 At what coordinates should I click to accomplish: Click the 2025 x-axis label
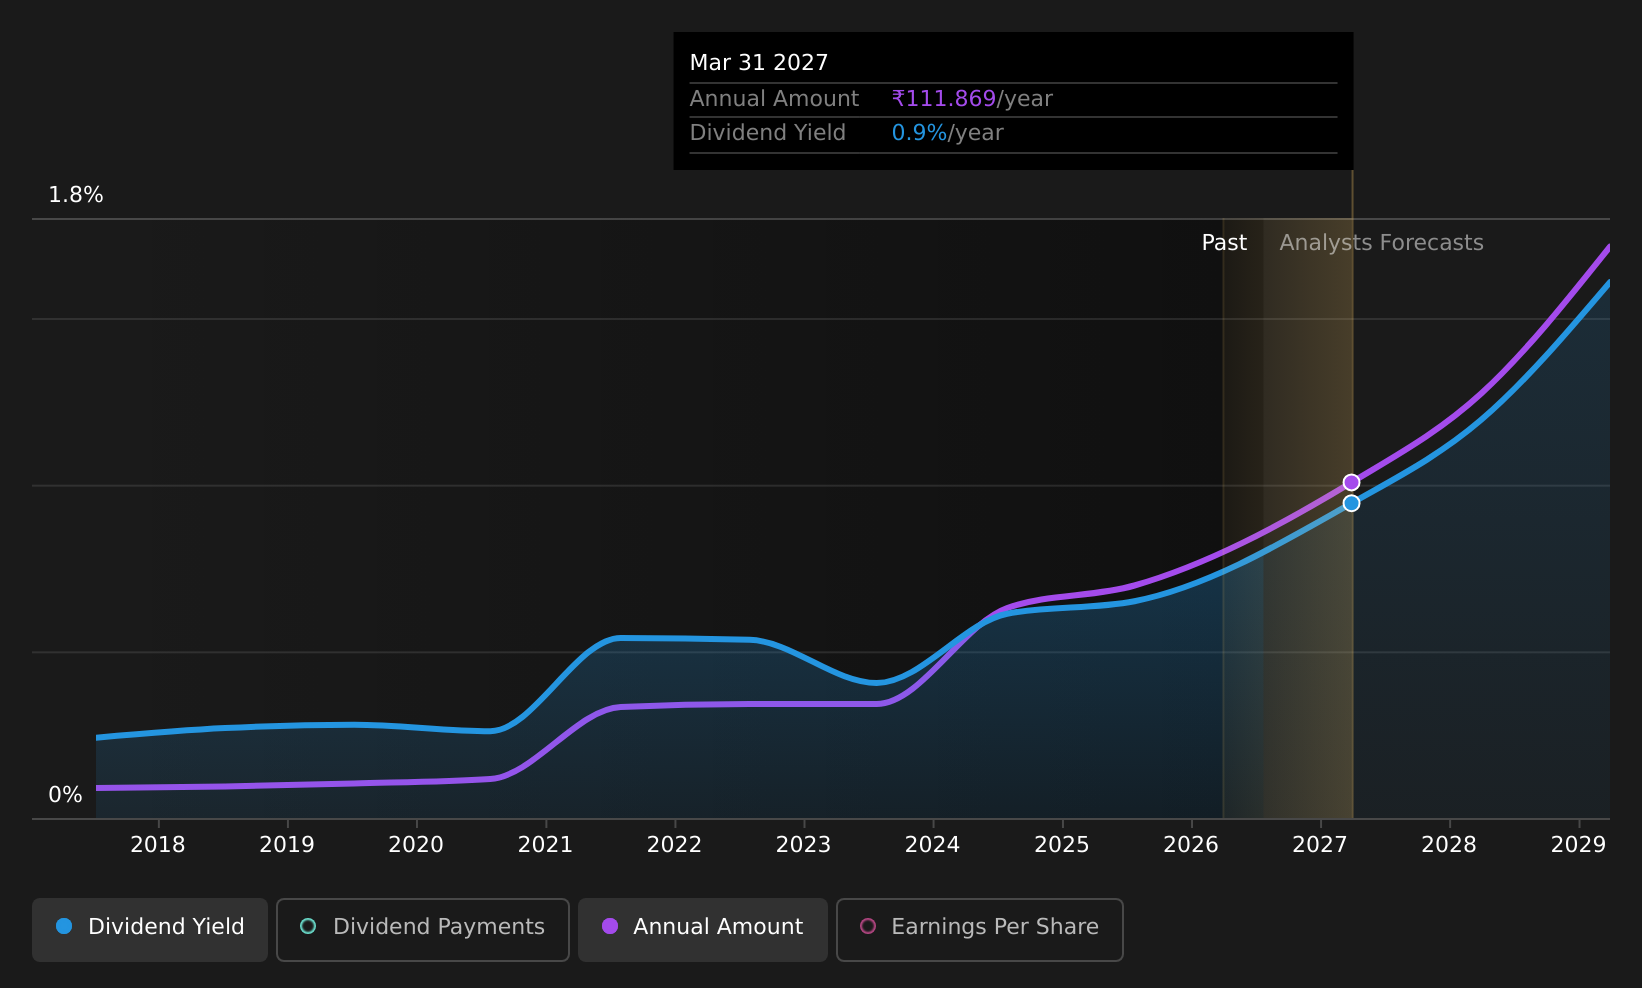(x=1062, y=845)
